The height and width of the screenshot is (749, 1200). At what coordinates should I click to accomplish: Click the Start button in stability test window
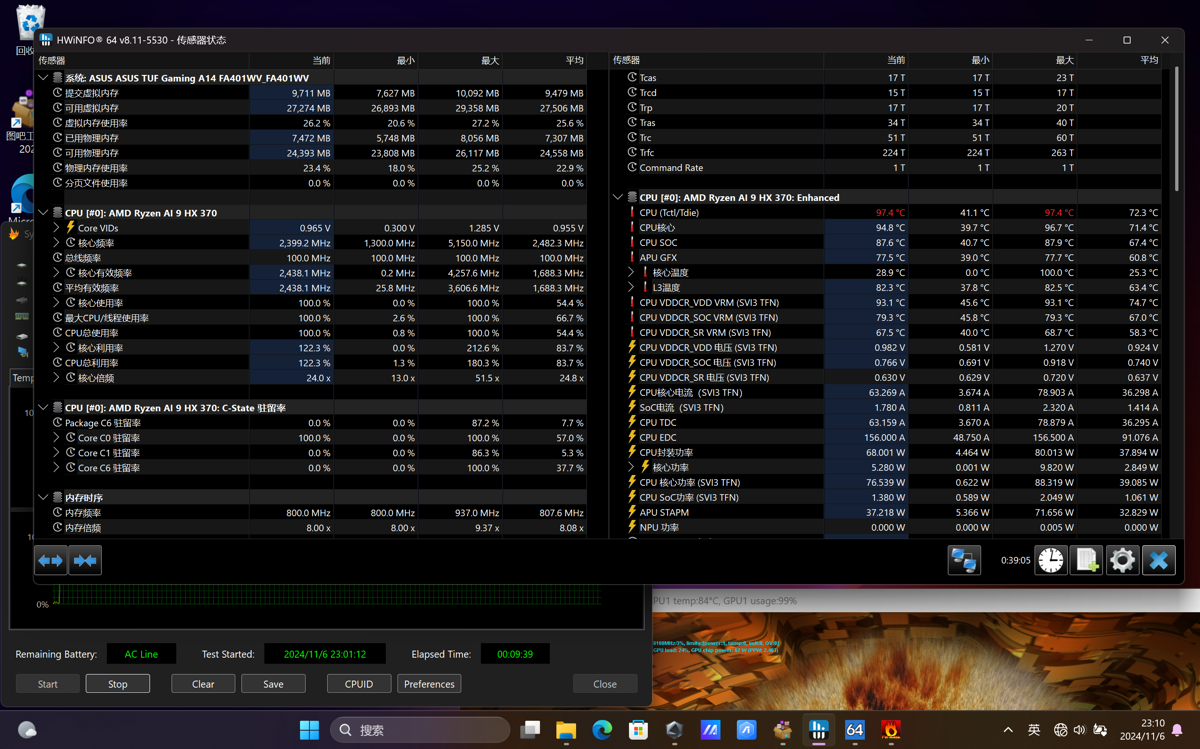tap(48, 684)
